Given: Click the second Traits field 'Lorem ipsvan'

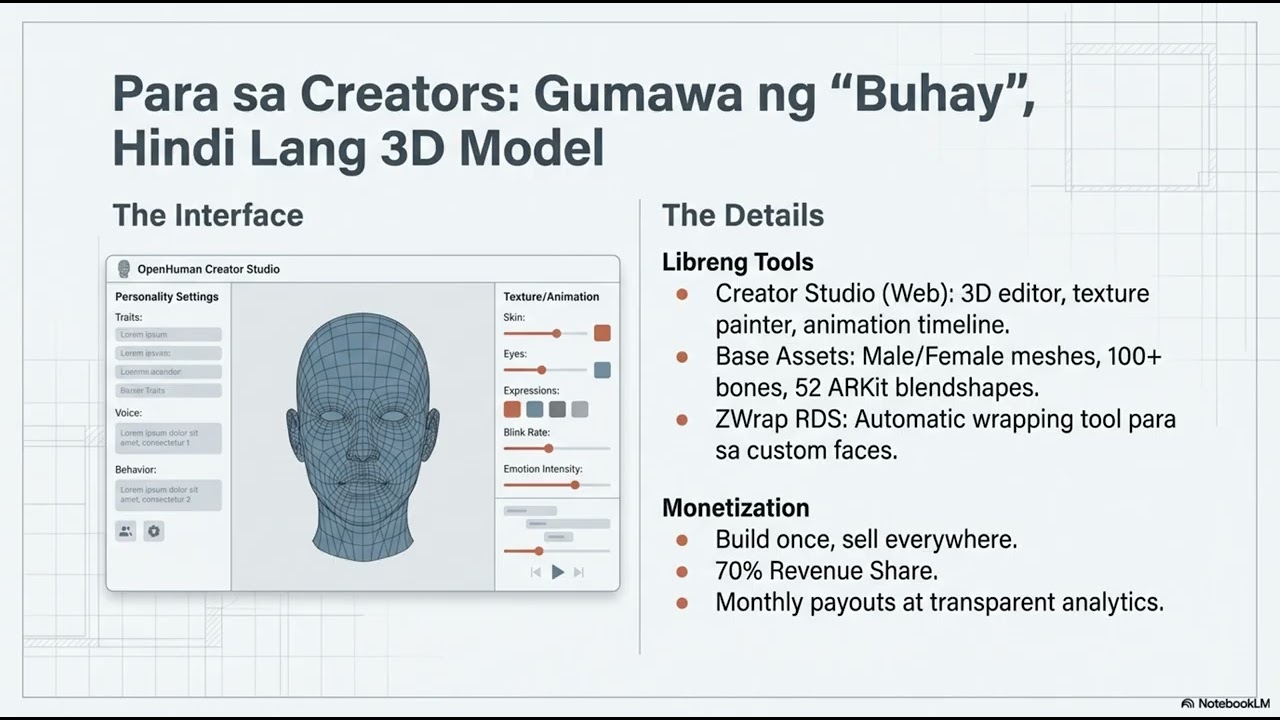Looking at the screenshot, I should point(168,353).
